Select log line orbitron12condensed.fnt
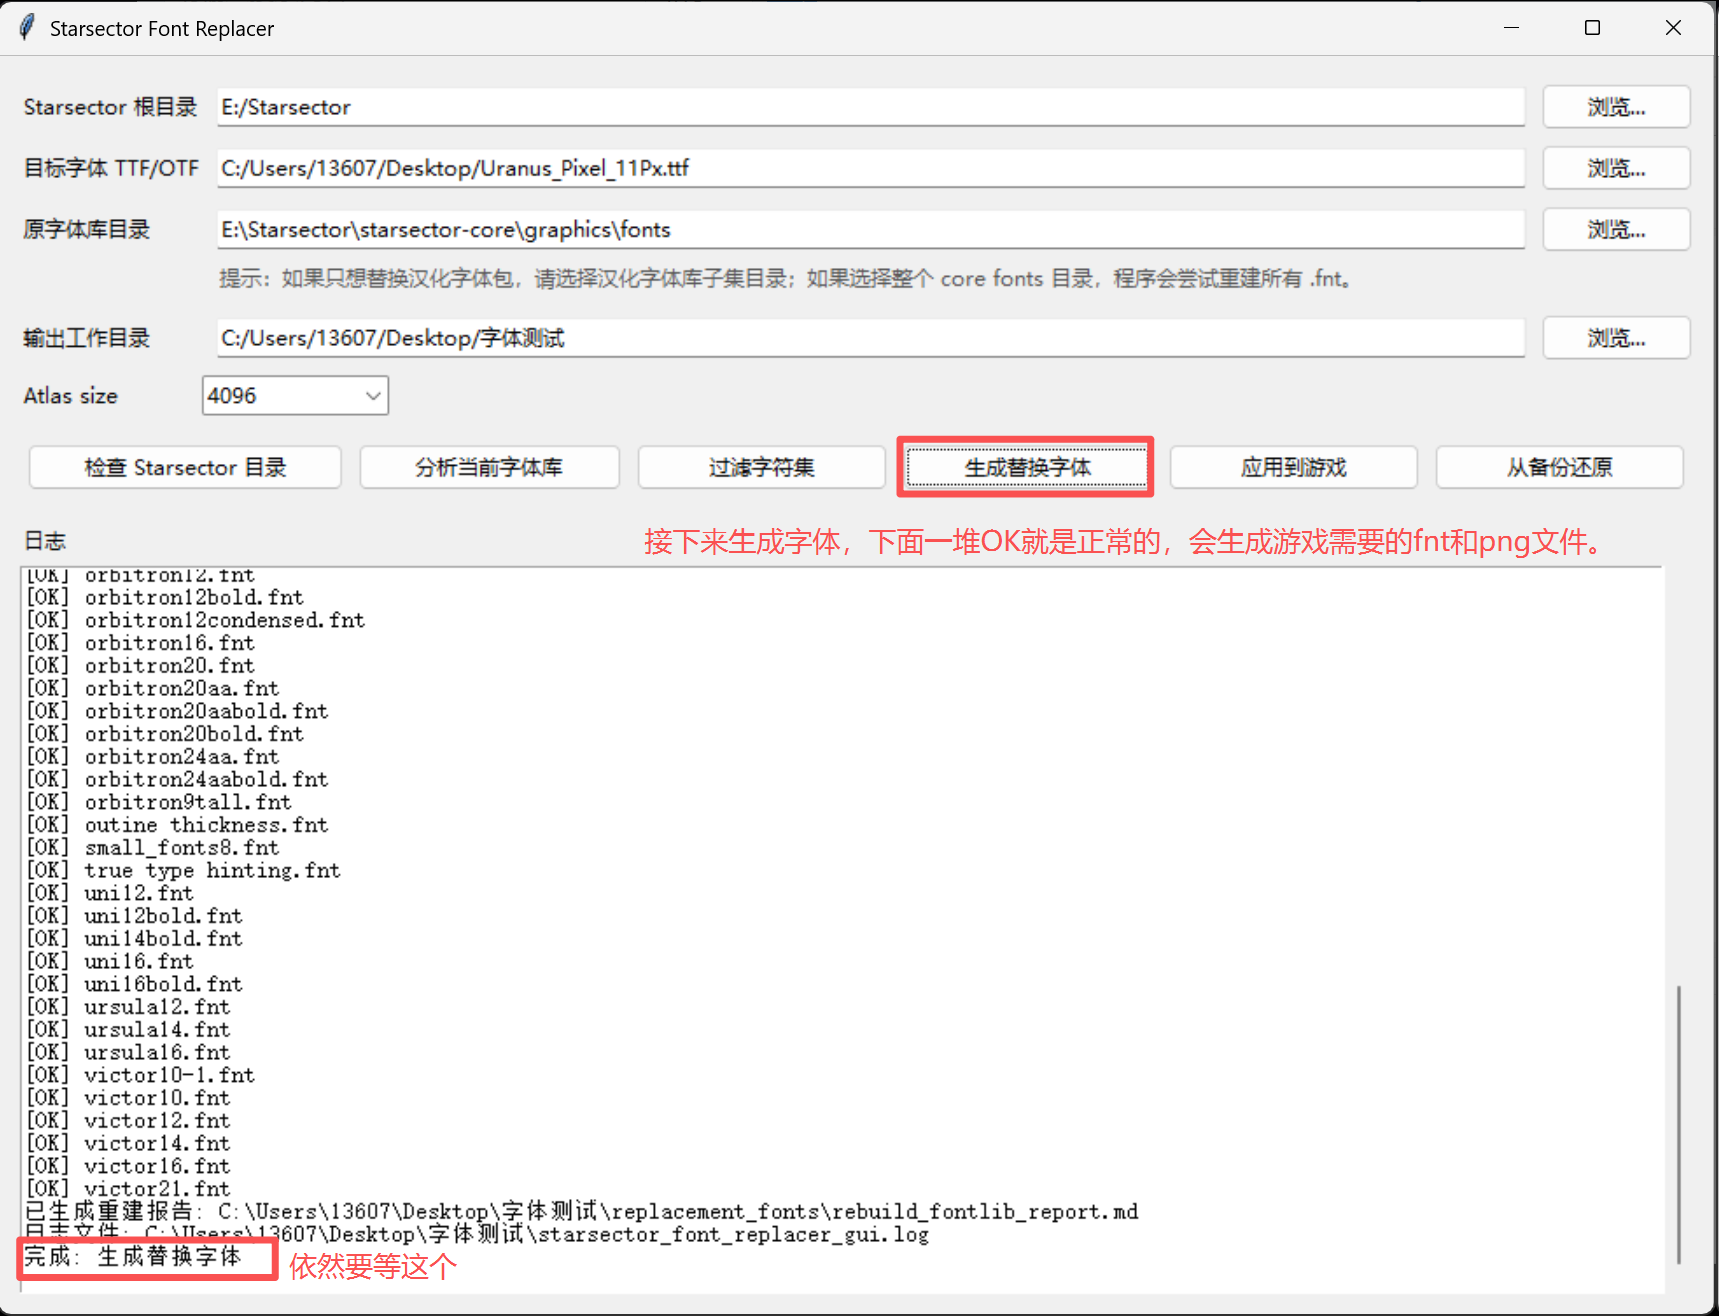 [x=196, y=620]
